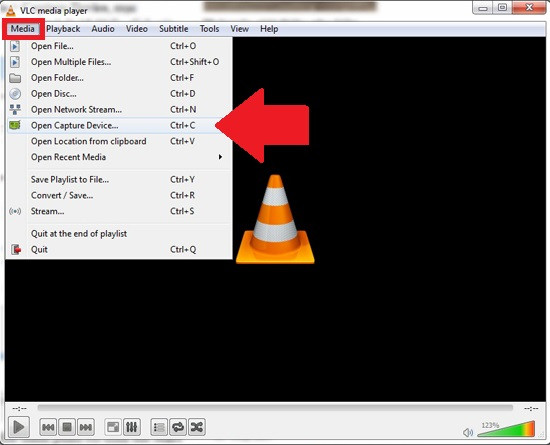Maximize the VLC window
The image size is (550, 445).
(502, 8)
